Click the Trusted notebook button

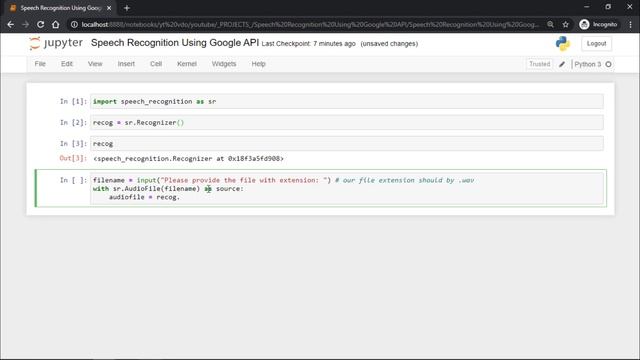[x=540, y=64]
